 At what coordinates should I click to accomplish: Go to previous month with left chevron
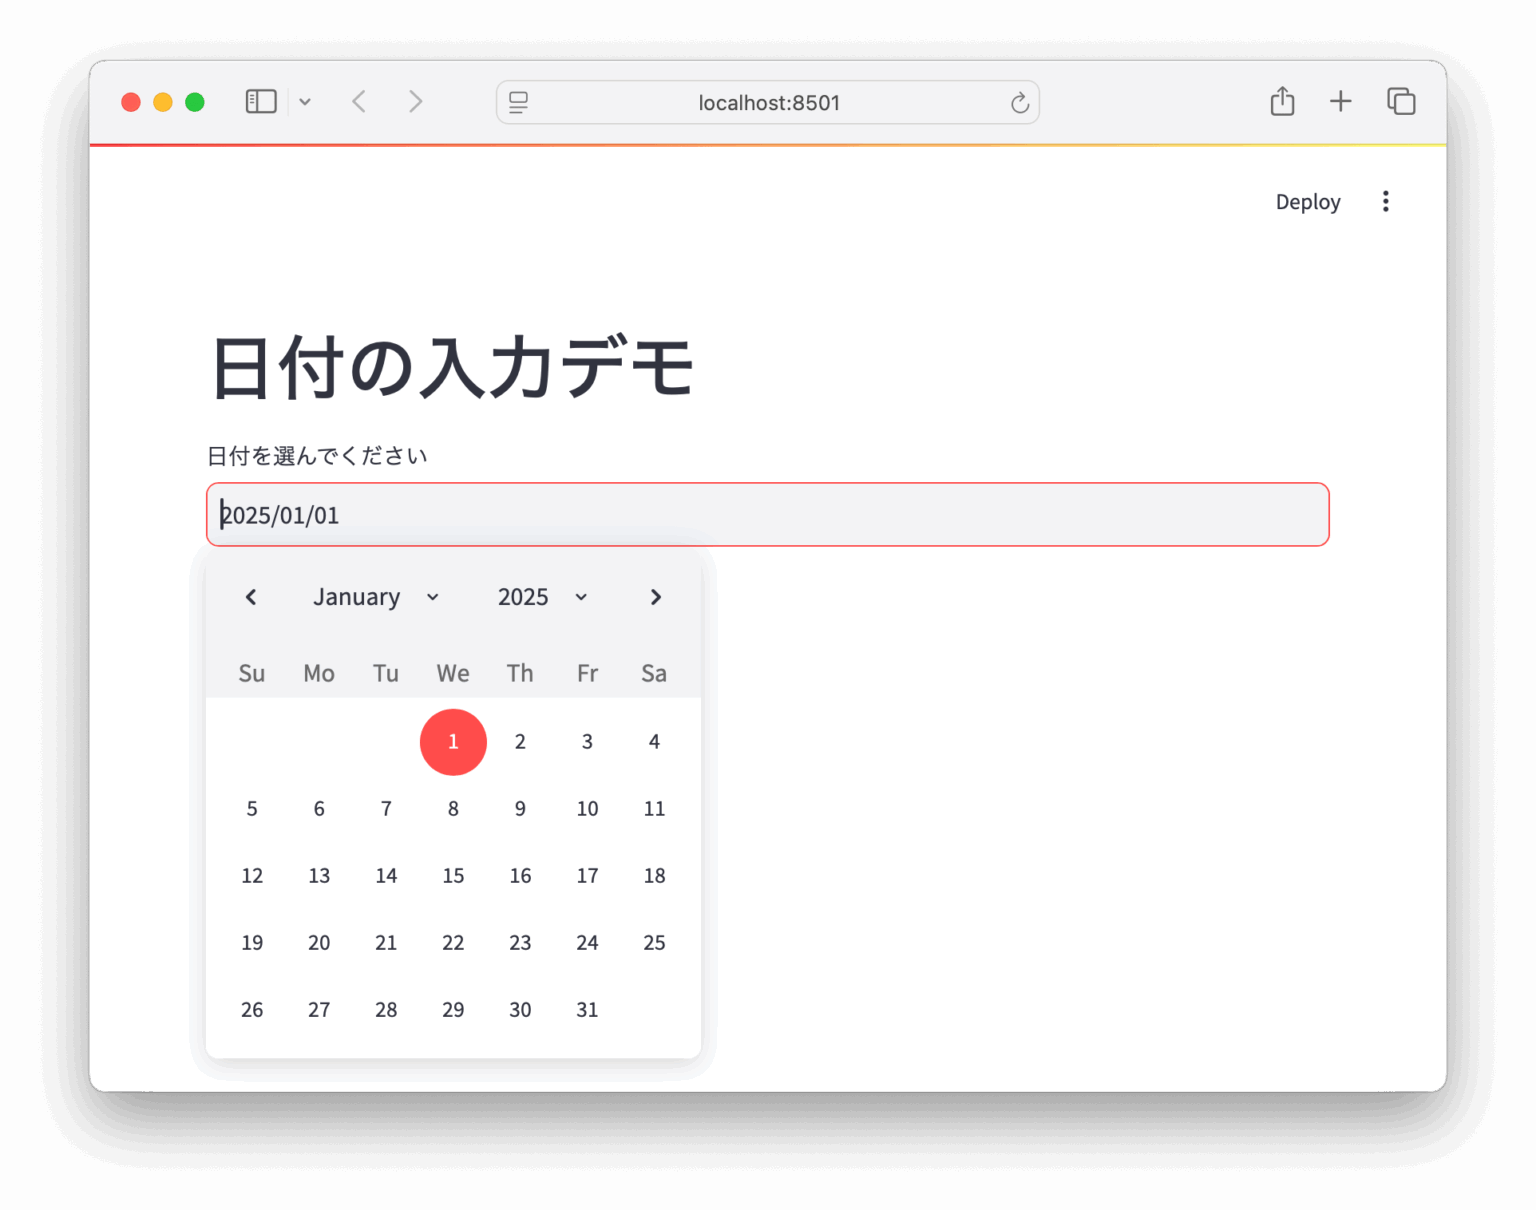[x=251, y=596]
